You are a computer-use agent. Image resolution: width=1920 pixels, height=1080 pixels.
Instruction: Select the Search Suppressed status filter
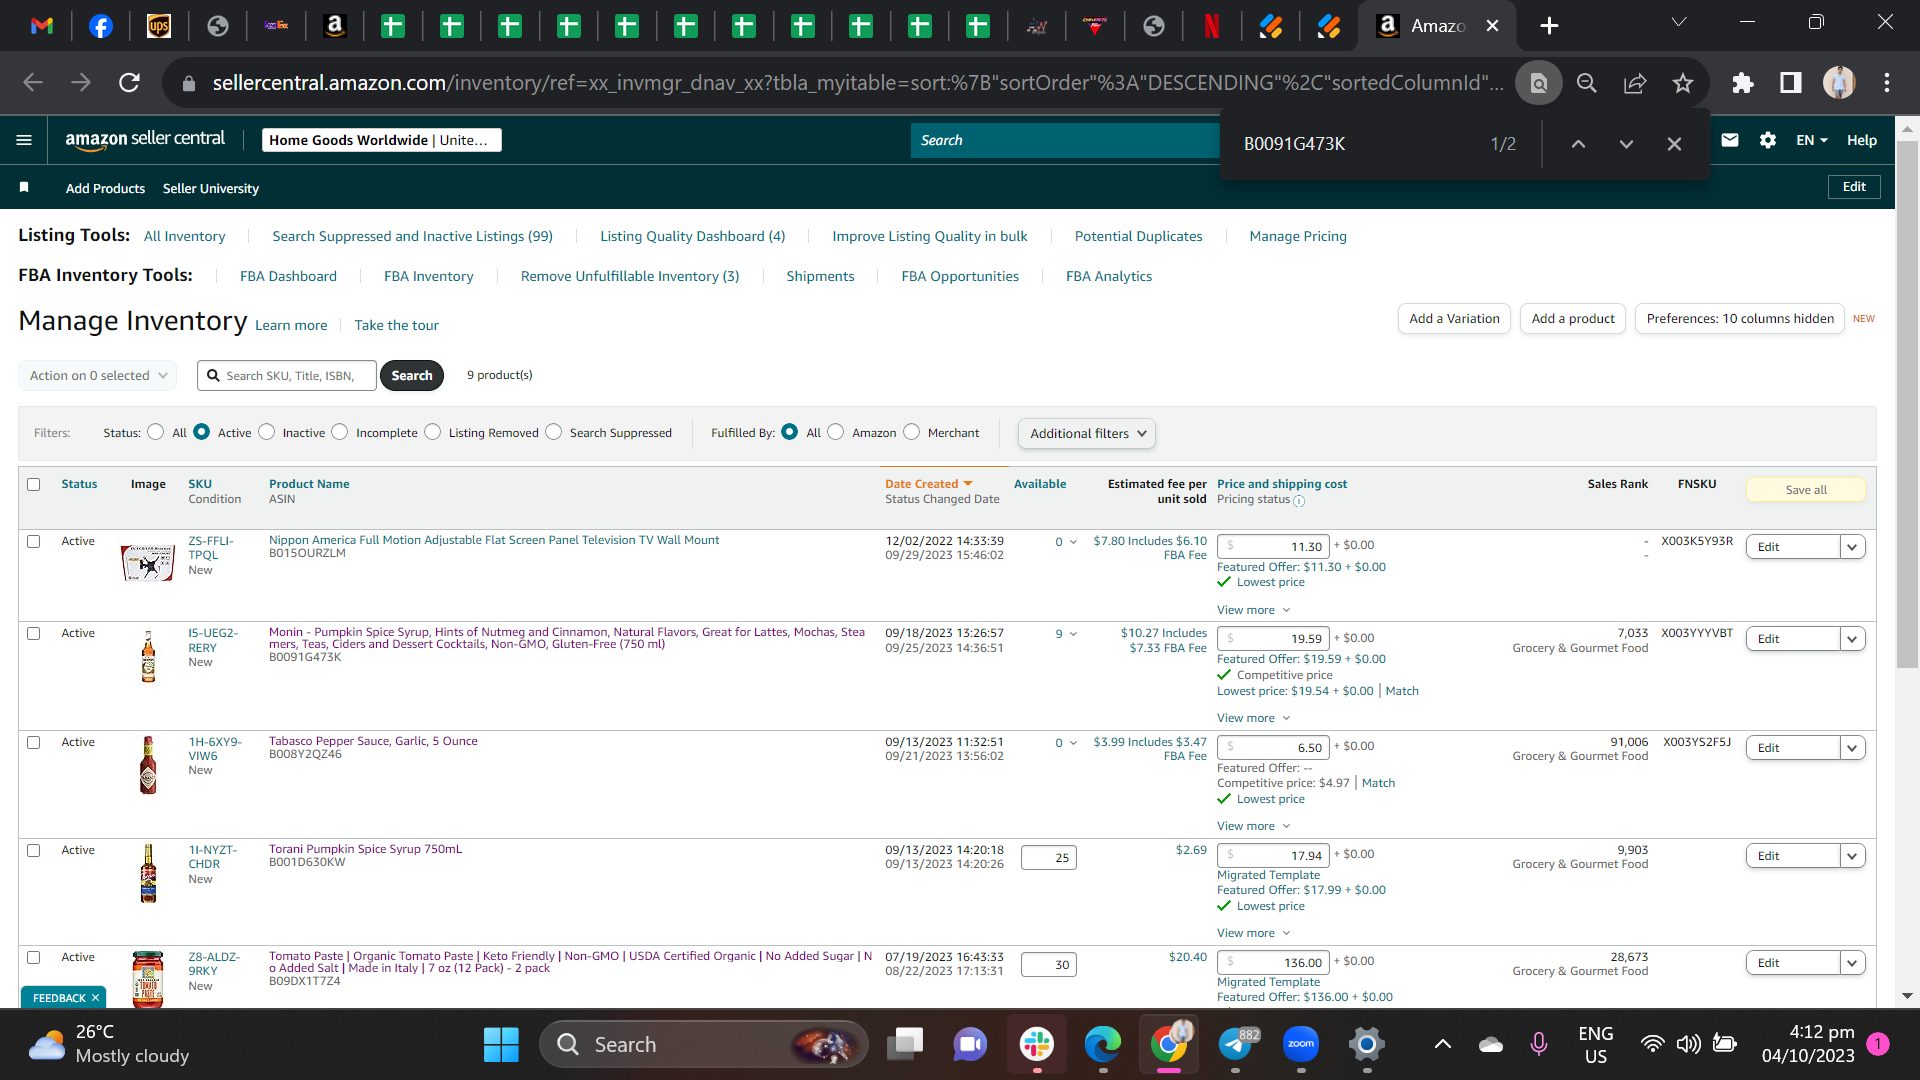point(554,432)
